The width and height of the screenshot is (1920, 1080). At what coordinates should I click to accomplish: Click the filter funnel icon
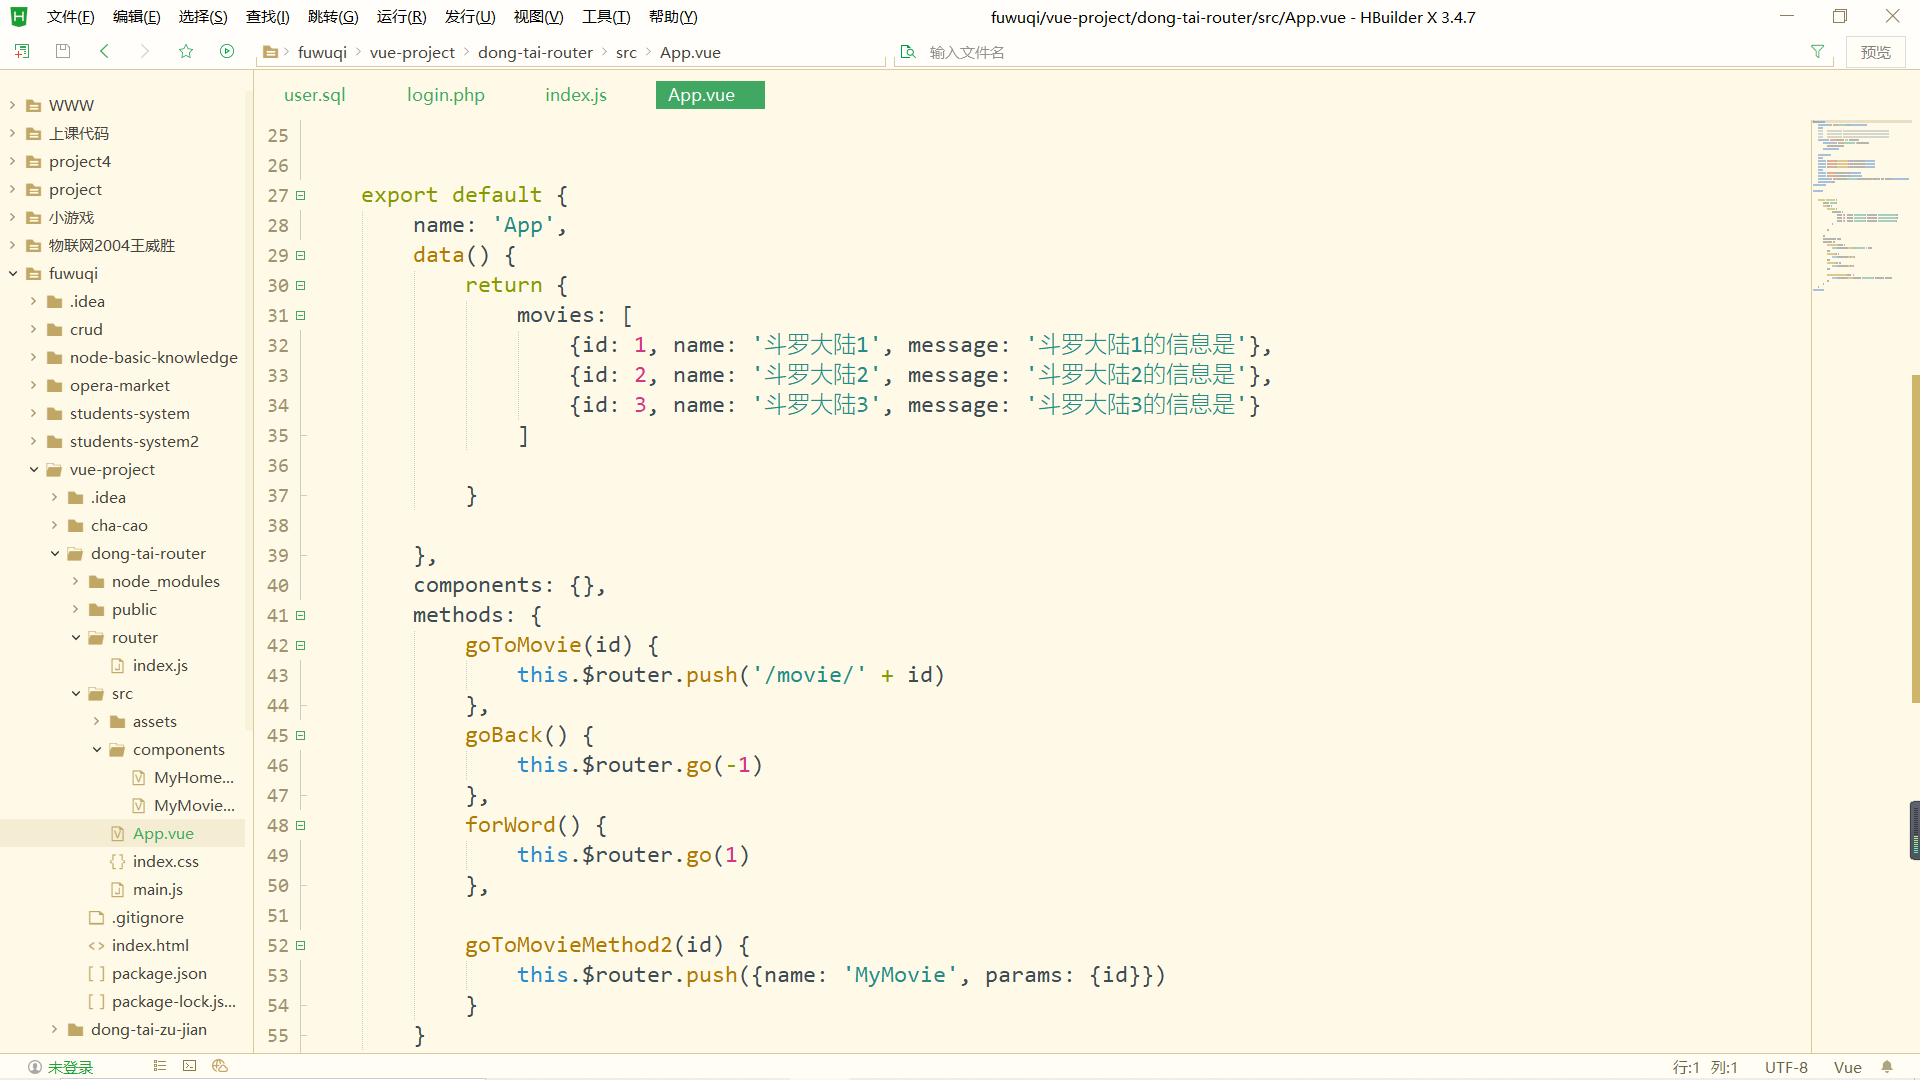(1817, 51)
